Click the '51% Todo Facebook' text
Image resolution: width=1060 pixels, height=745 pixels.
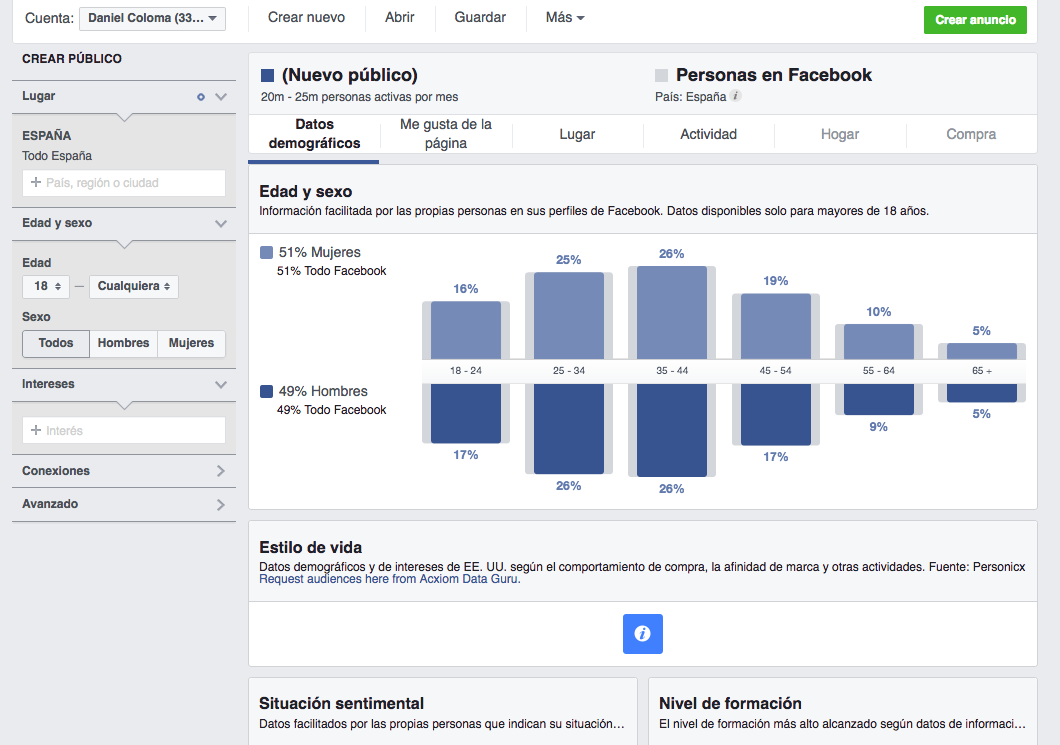[x=331, y=271]
